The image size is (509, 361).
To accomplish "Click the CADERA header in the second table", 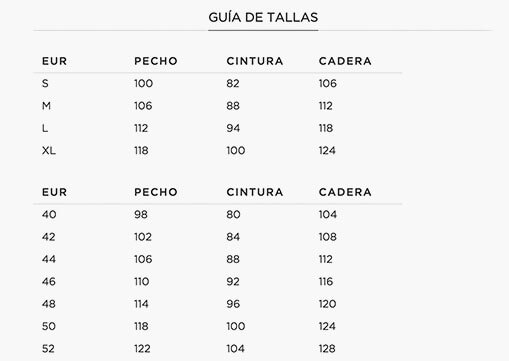I will pyautogui.click(x=345, y=192).
